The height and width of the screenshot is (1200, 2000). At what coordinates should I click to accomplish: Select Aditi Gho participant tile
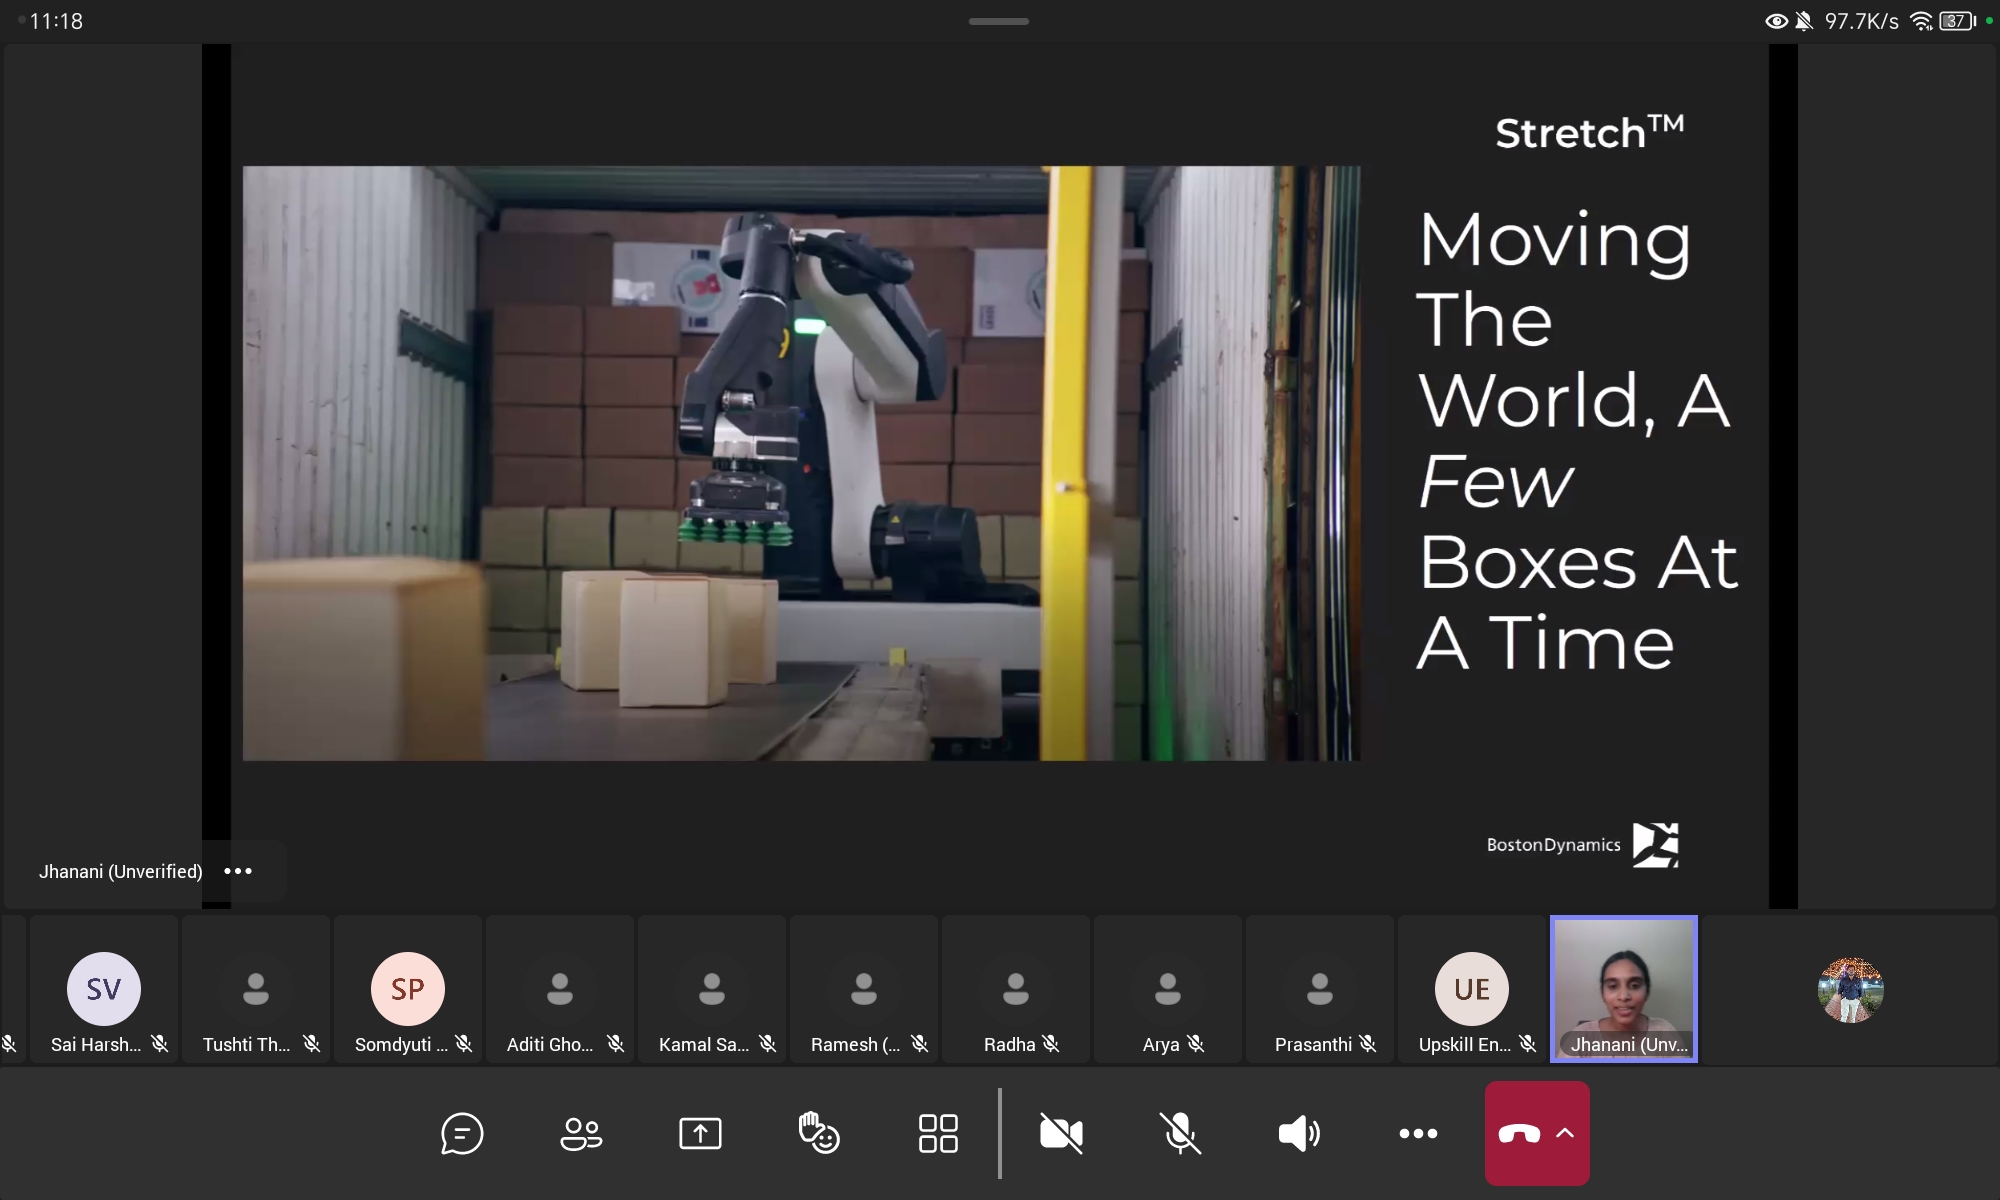(x=560, y=989)
